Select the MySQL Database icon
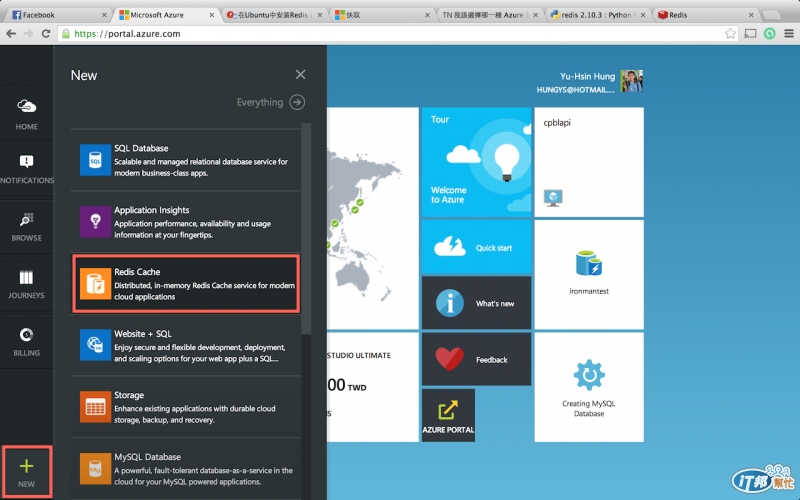The image size is (800, 500). tap(95, 468)
